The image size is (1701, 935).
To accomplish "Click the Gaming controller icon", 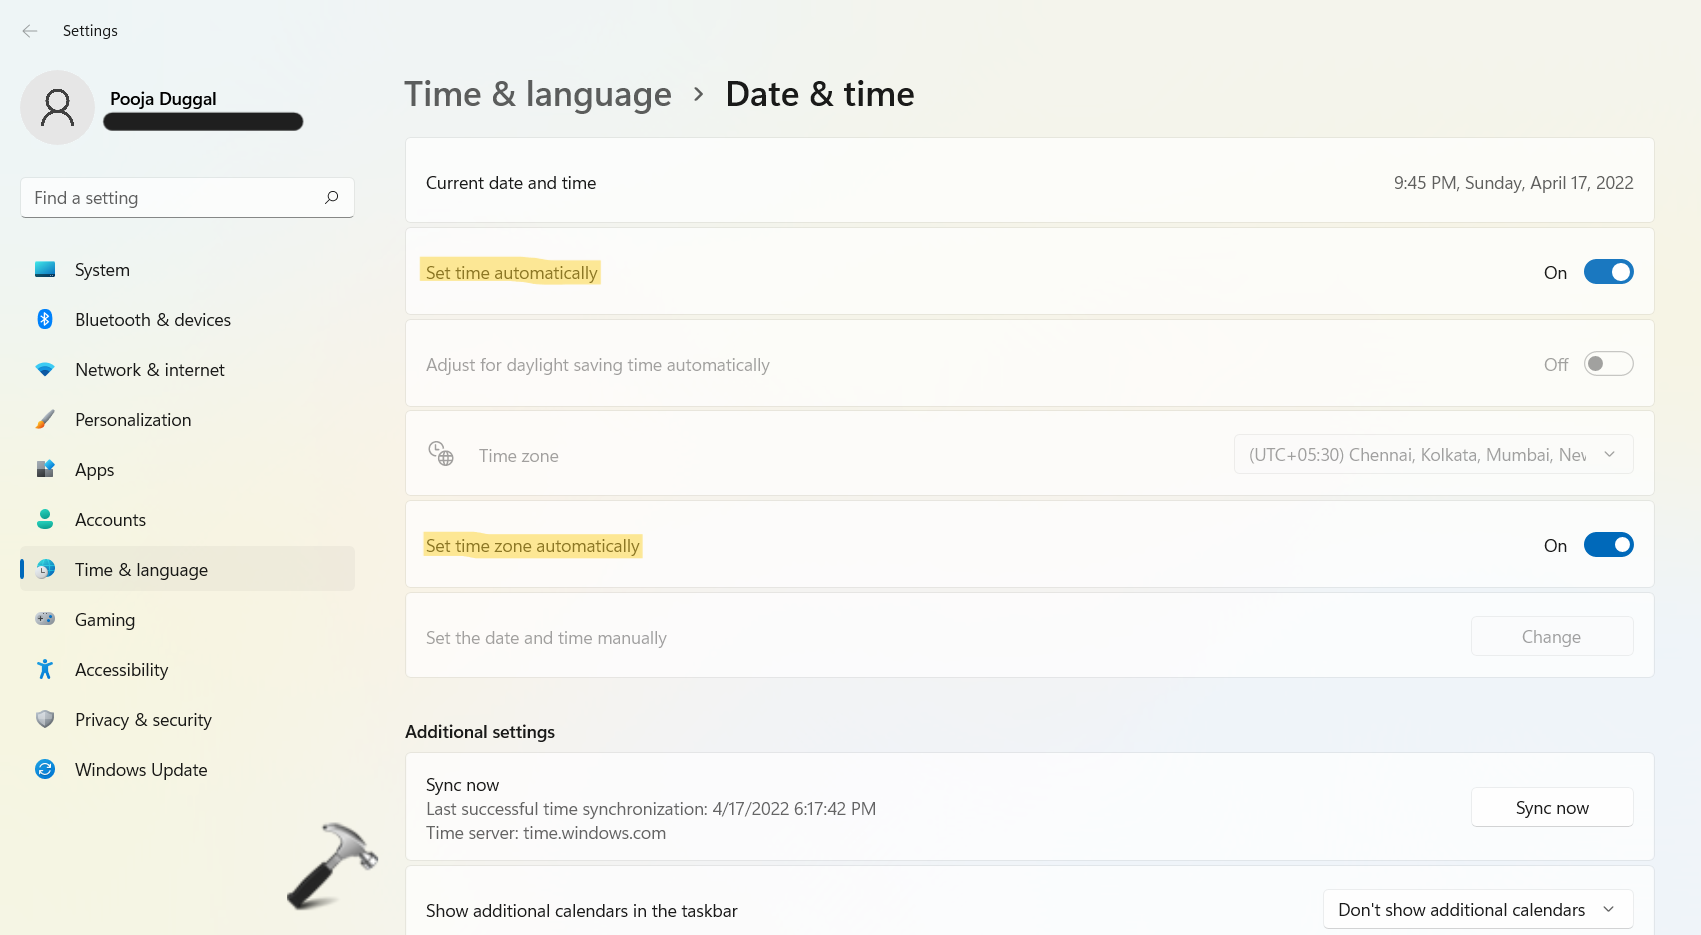I will click(45, 619).
